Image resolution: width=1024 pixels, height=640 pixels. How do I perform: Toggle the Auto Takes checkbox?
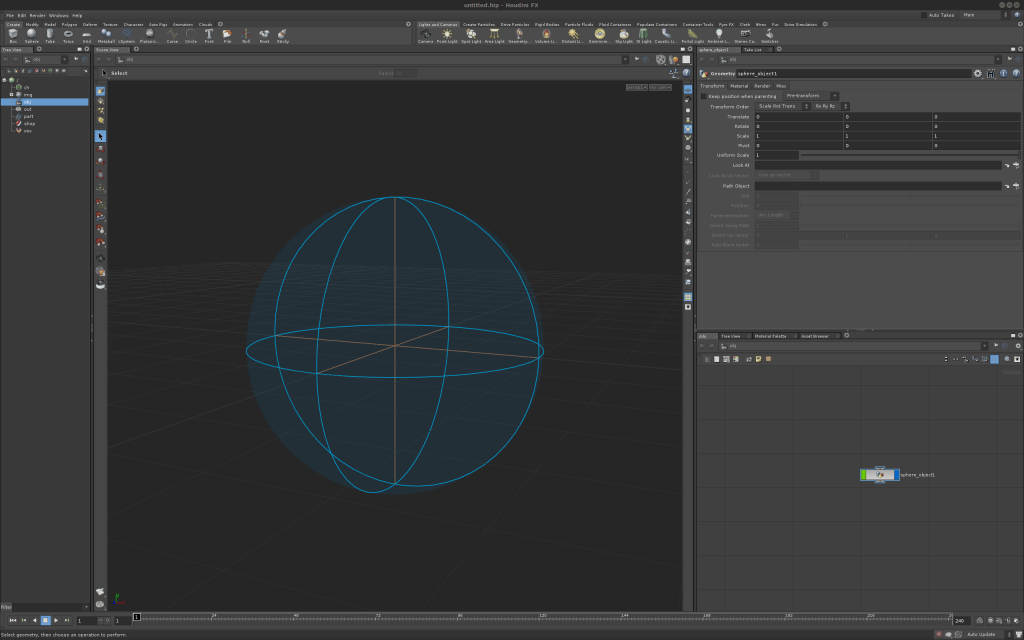tap(924, 15)
